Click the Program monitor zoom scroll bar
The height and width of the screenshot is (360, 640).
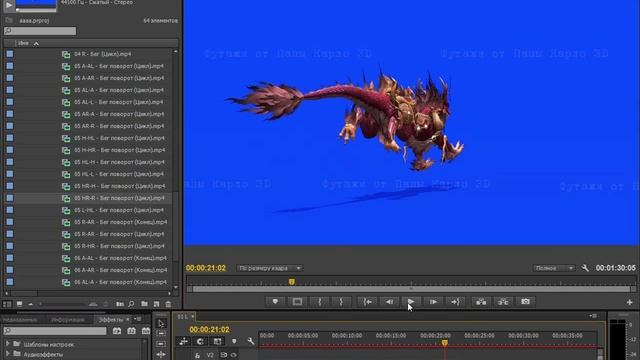pos(411,289)
